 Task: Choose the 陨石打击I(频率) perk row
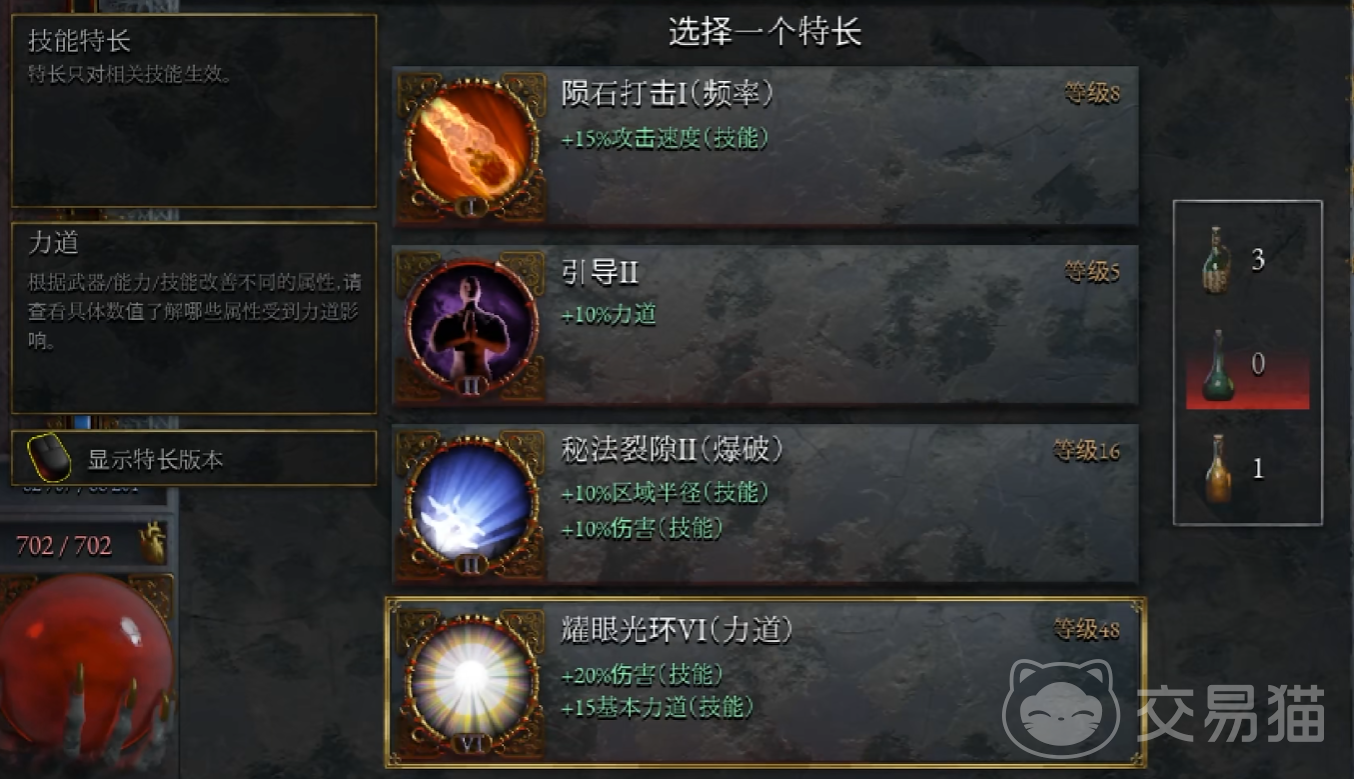pyautogui.click(x=765, y=147)
